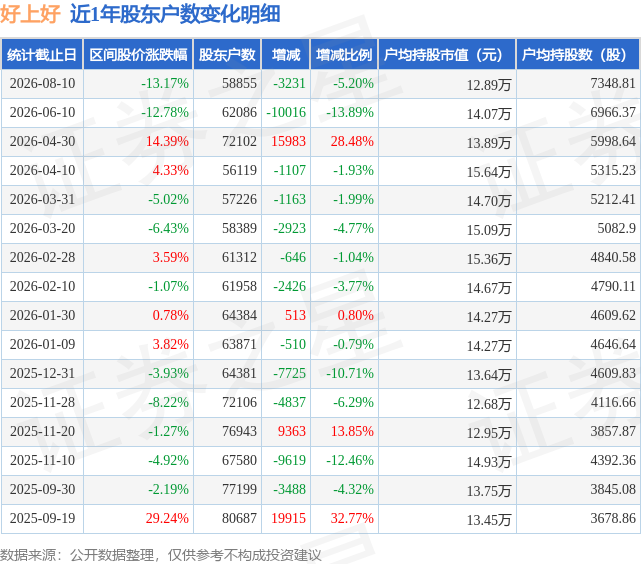Image resolution: width=641 pixels, height=564 pixels.
Task: Click the 区间股价涨跌幅 column header
Action: tap(138, 54)
